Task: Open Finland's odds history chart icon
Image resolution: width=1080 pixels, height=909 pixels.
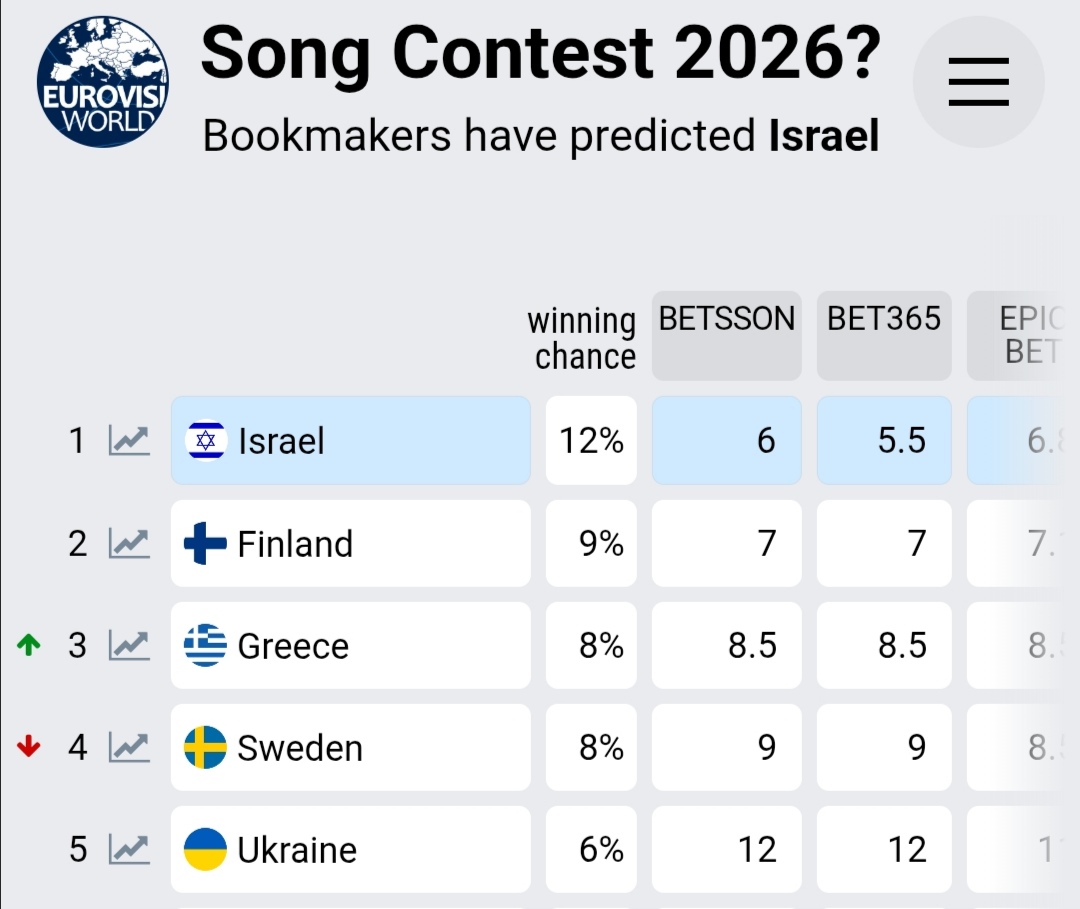Action: click(129, 543)
